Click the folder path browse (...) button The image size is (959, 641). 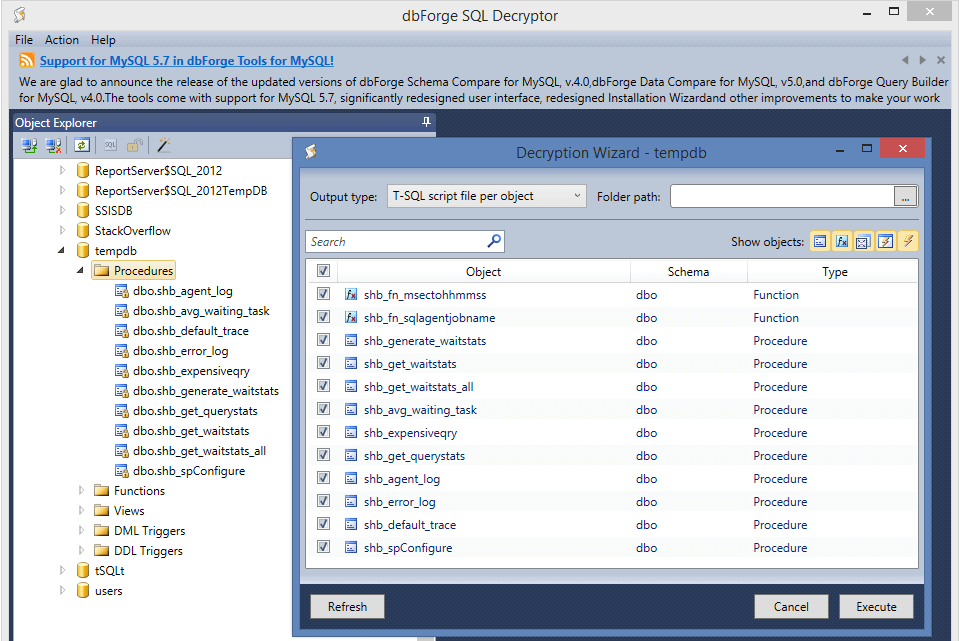pyautogui.click(x=905, y=196)
